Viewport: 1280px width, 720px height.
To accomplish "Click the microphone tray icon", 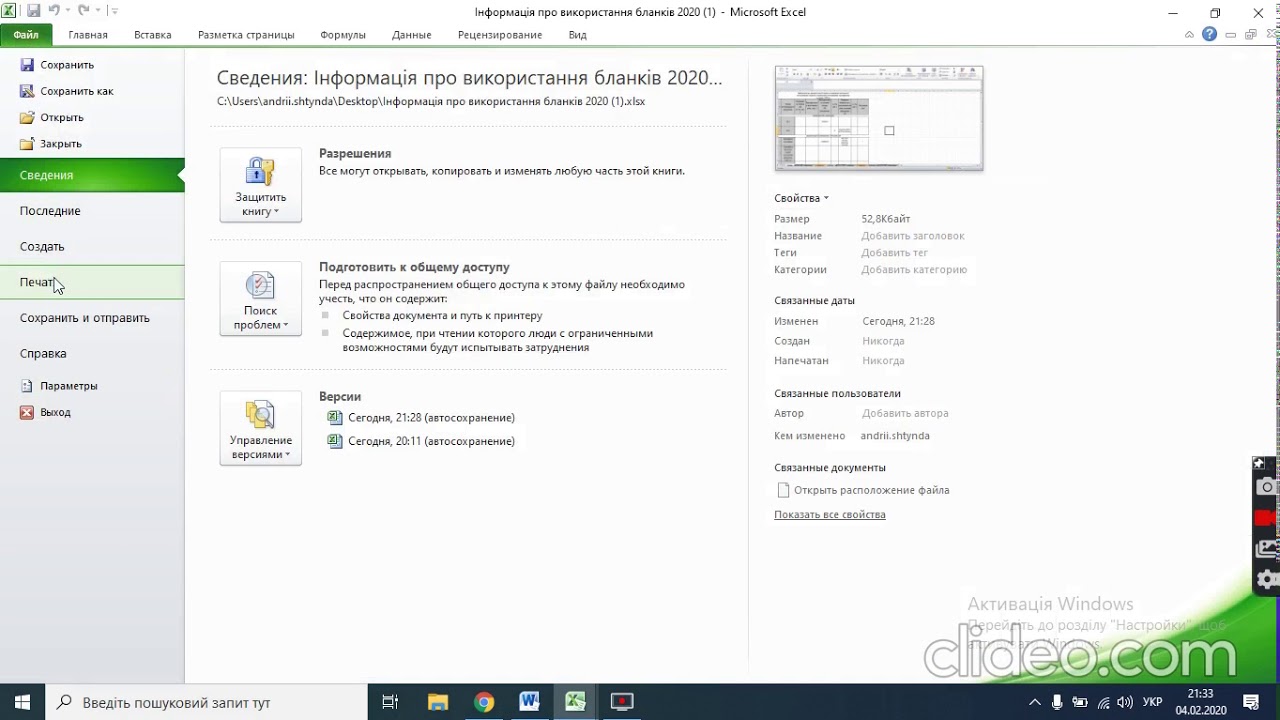I will [x=1058, y=702].
